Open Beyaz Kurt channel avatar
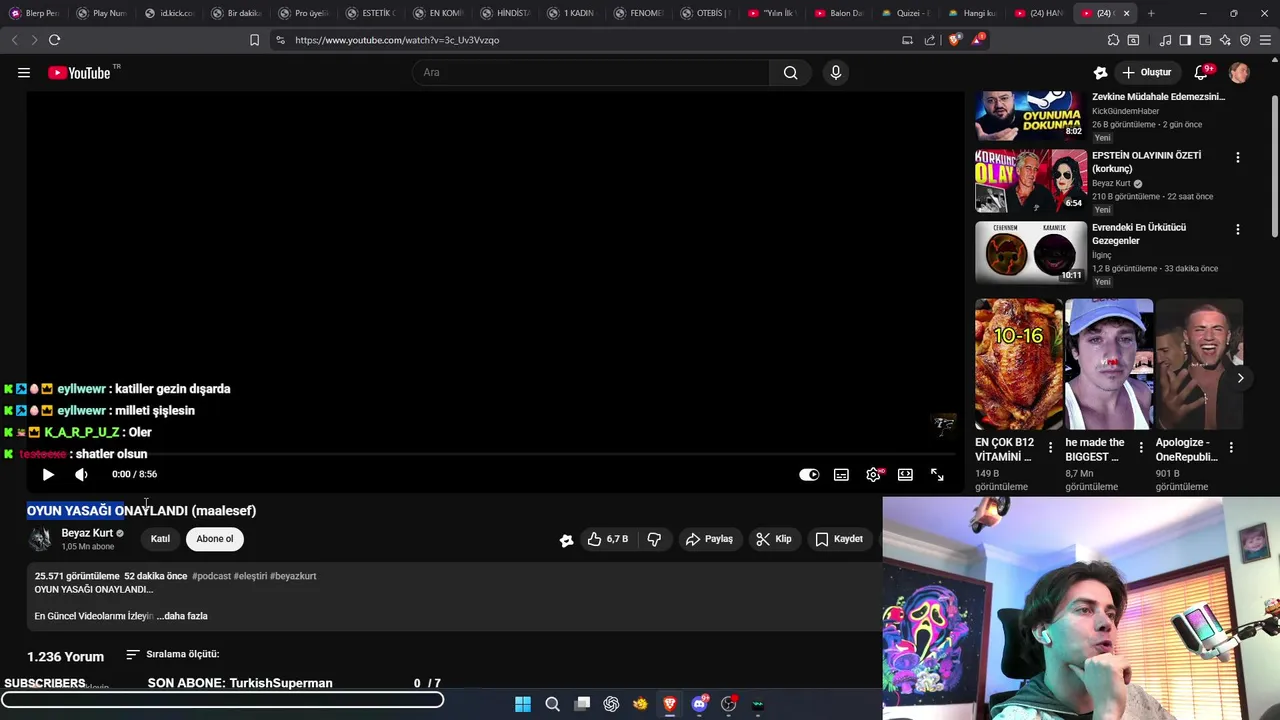 tap(40, 539)
